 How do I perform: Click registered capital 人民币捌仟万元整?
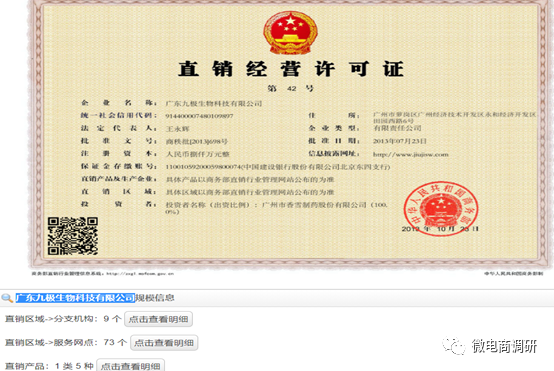click(x=198, y=154)
